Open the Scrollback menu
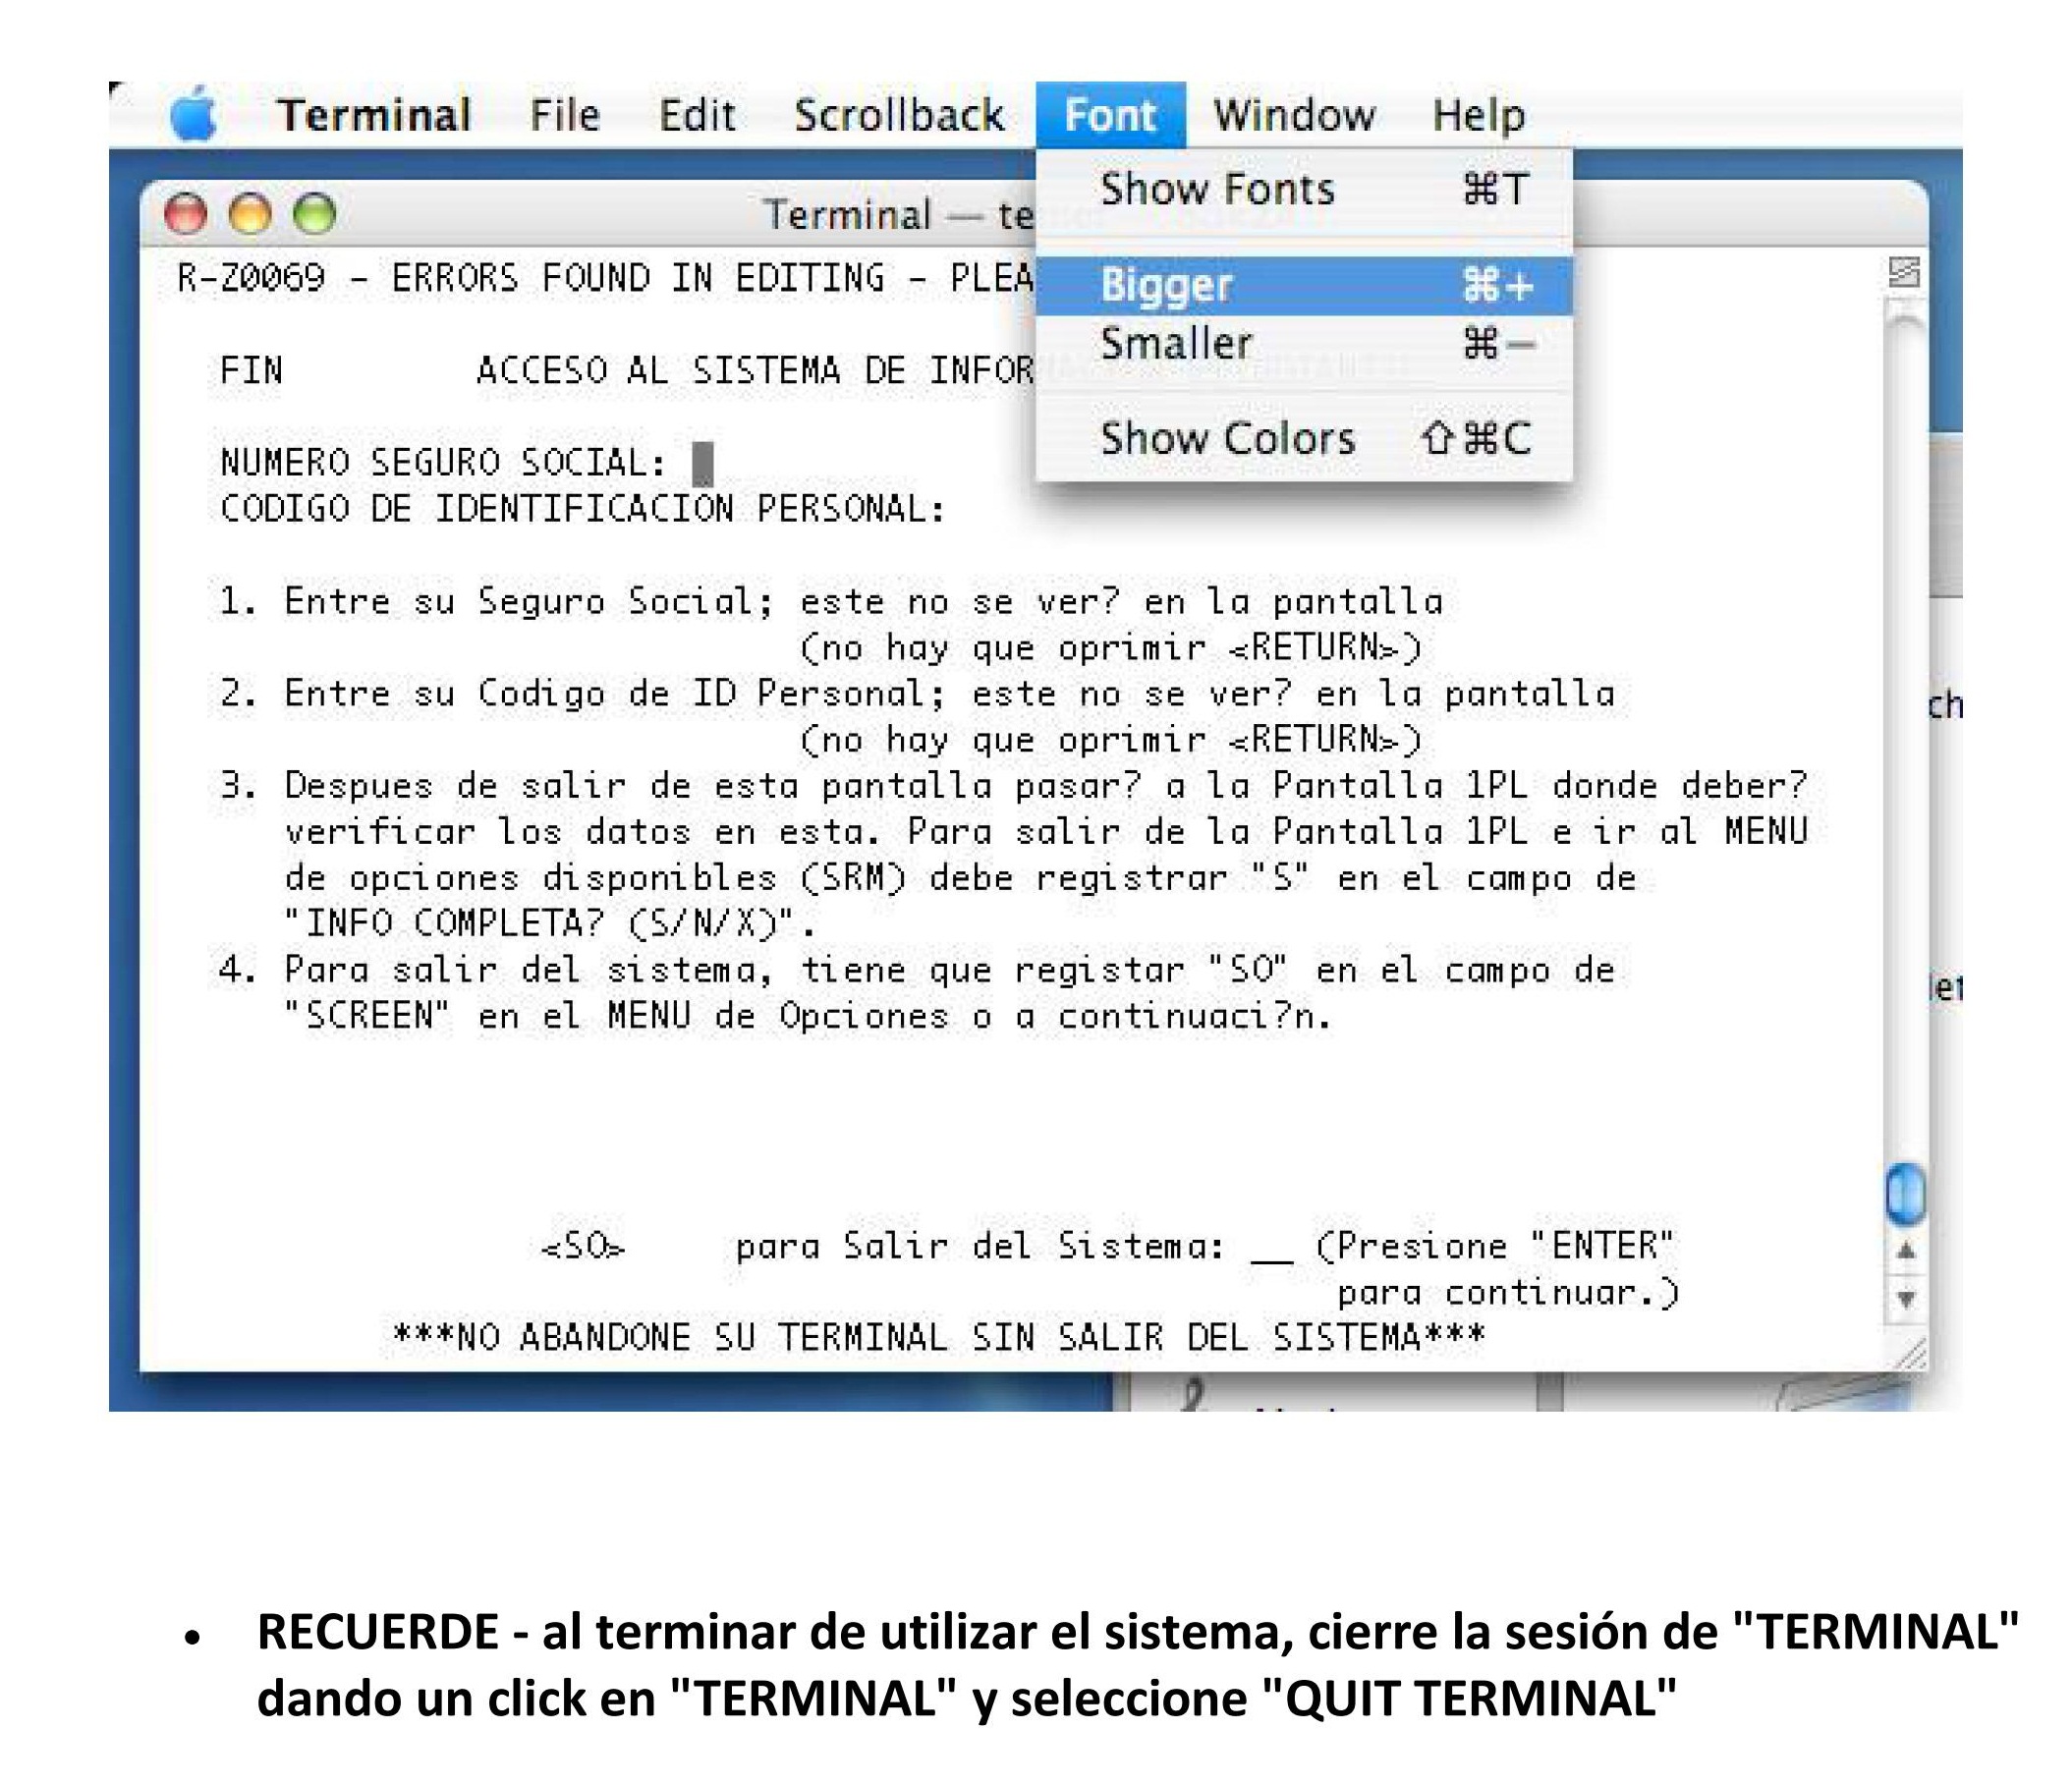The width and height of the screenshot is (2072, 1785). 899,115
